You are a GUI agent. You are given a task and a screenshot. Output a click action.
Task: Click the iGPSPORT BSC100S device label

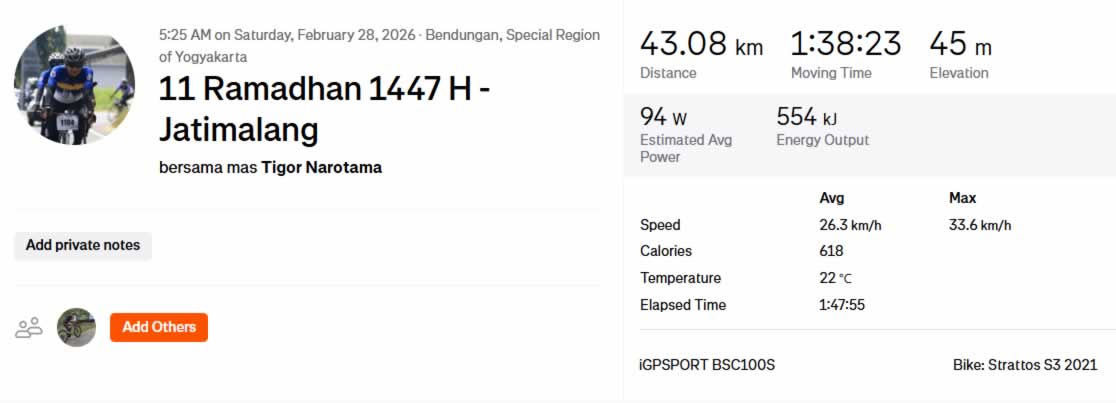coord(707,365)
